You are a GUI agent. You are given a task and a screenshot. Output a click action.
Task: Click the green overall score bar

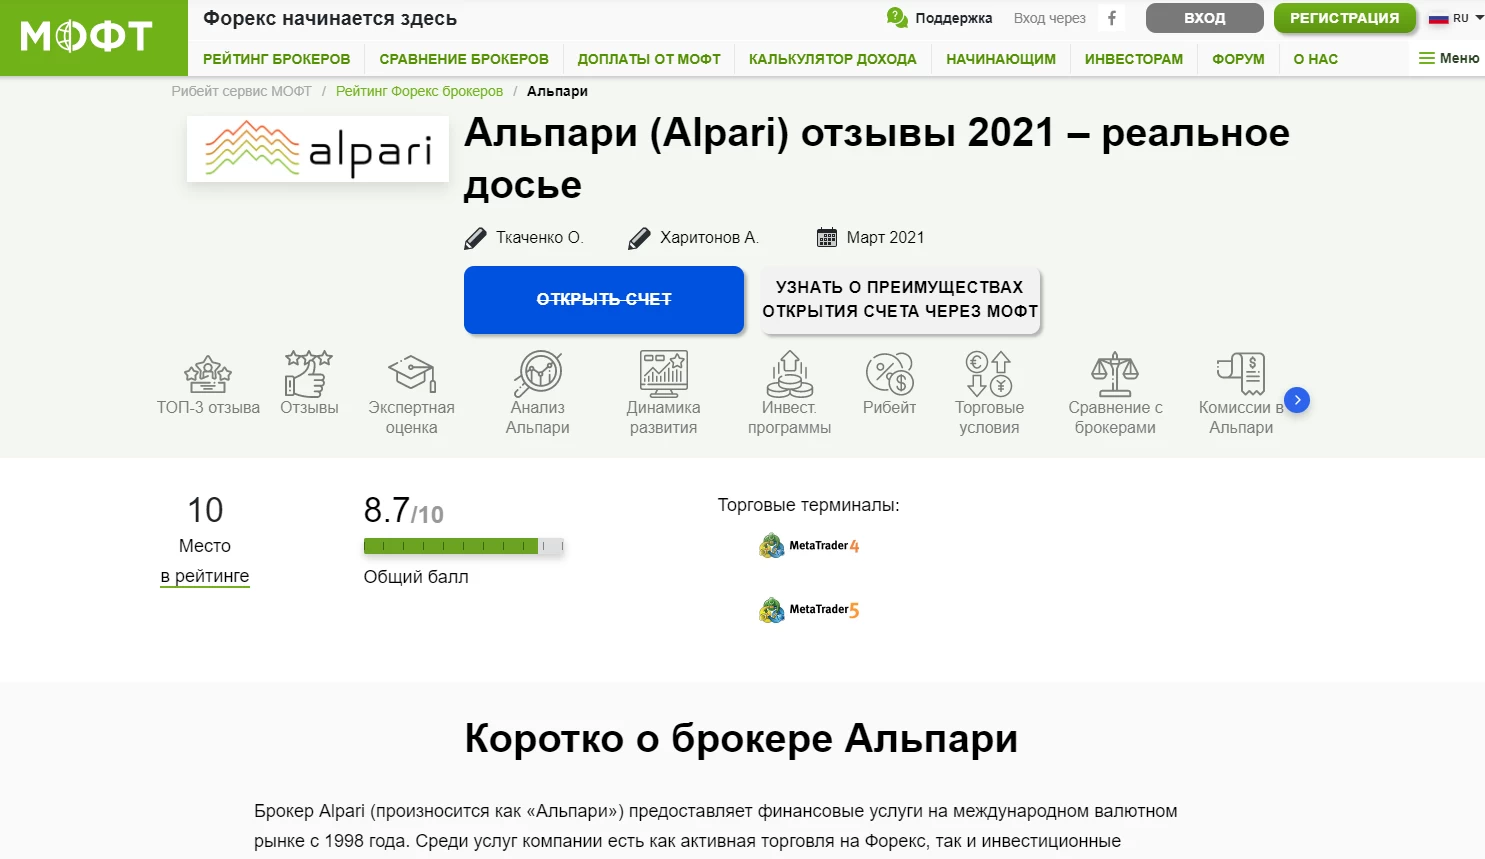point(464,546)
